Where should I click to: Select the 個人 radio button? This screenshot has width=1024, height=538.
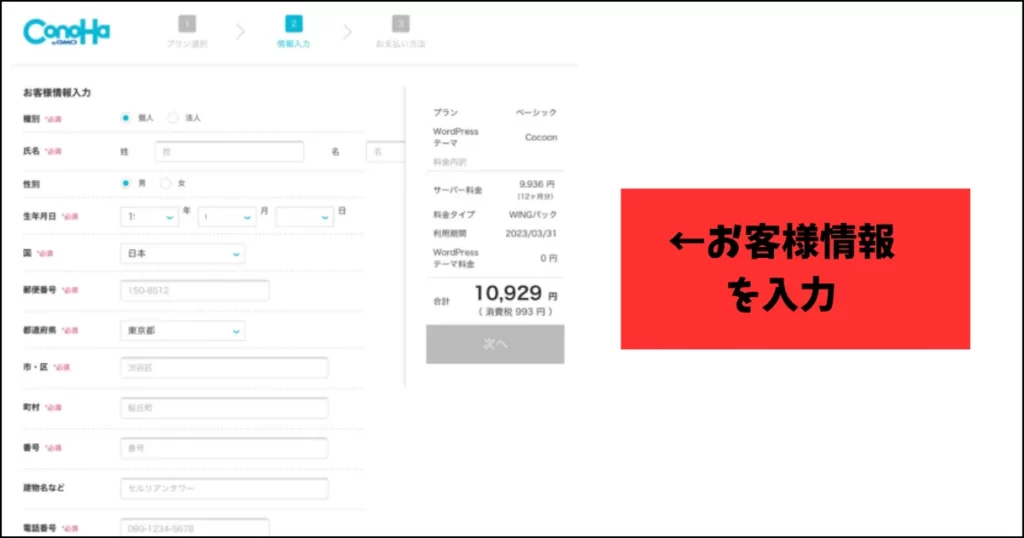125,118
